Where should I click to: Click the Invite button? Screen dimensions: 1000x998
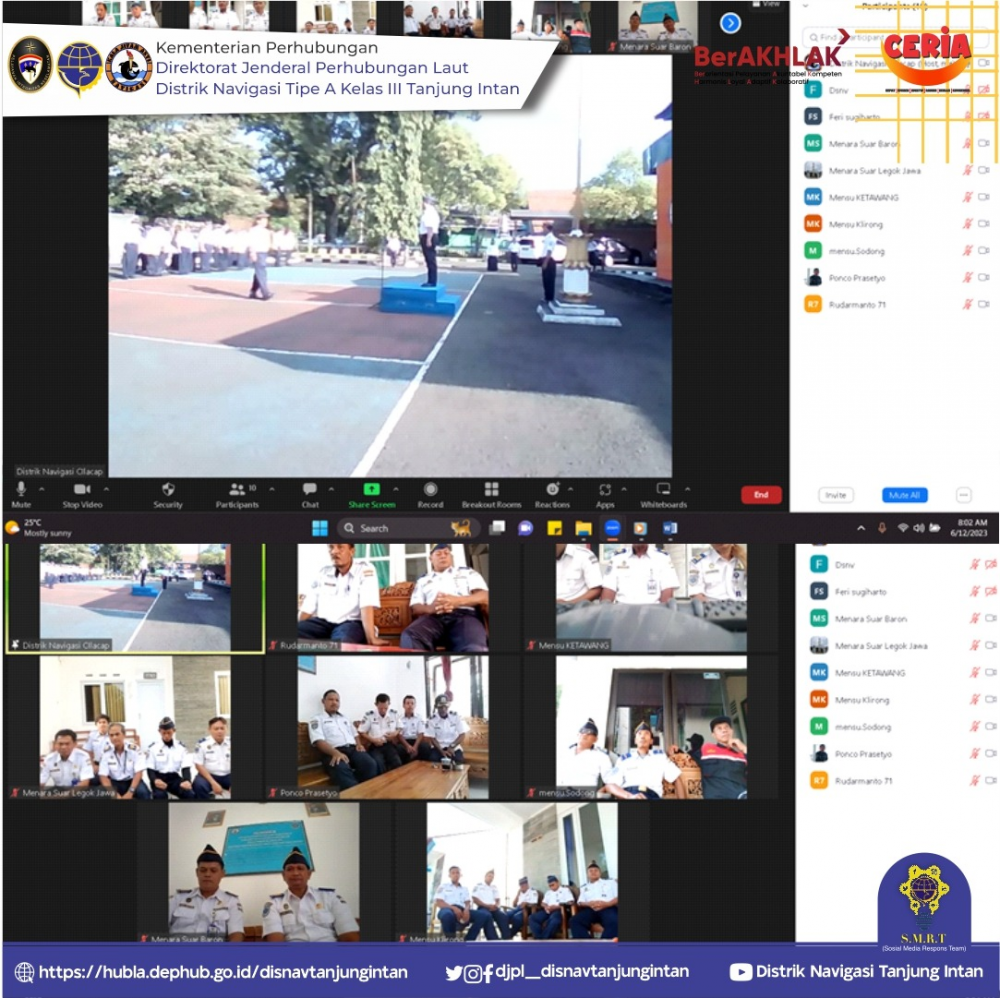tap(835, 495)
